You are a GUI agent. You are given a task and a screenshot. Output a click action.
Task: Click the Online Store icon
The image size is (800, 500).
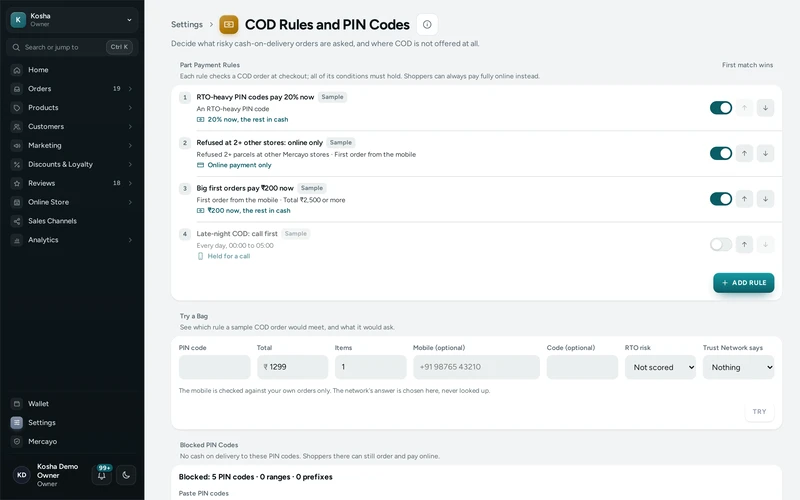[17, 202]
